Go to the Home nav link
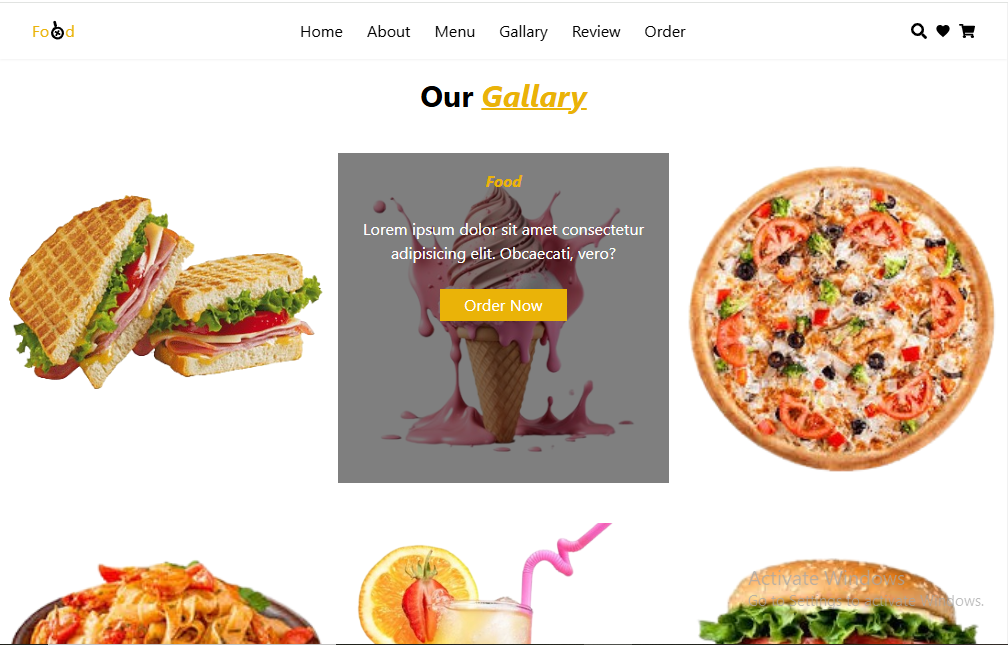1008x645 pixels. point(321,32)
